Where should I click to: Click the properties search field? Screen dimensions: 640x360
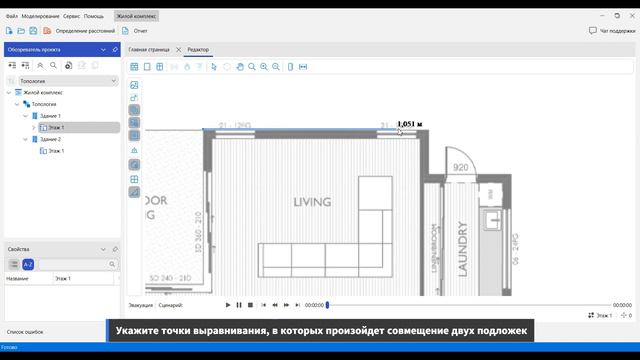pos(78,264)
